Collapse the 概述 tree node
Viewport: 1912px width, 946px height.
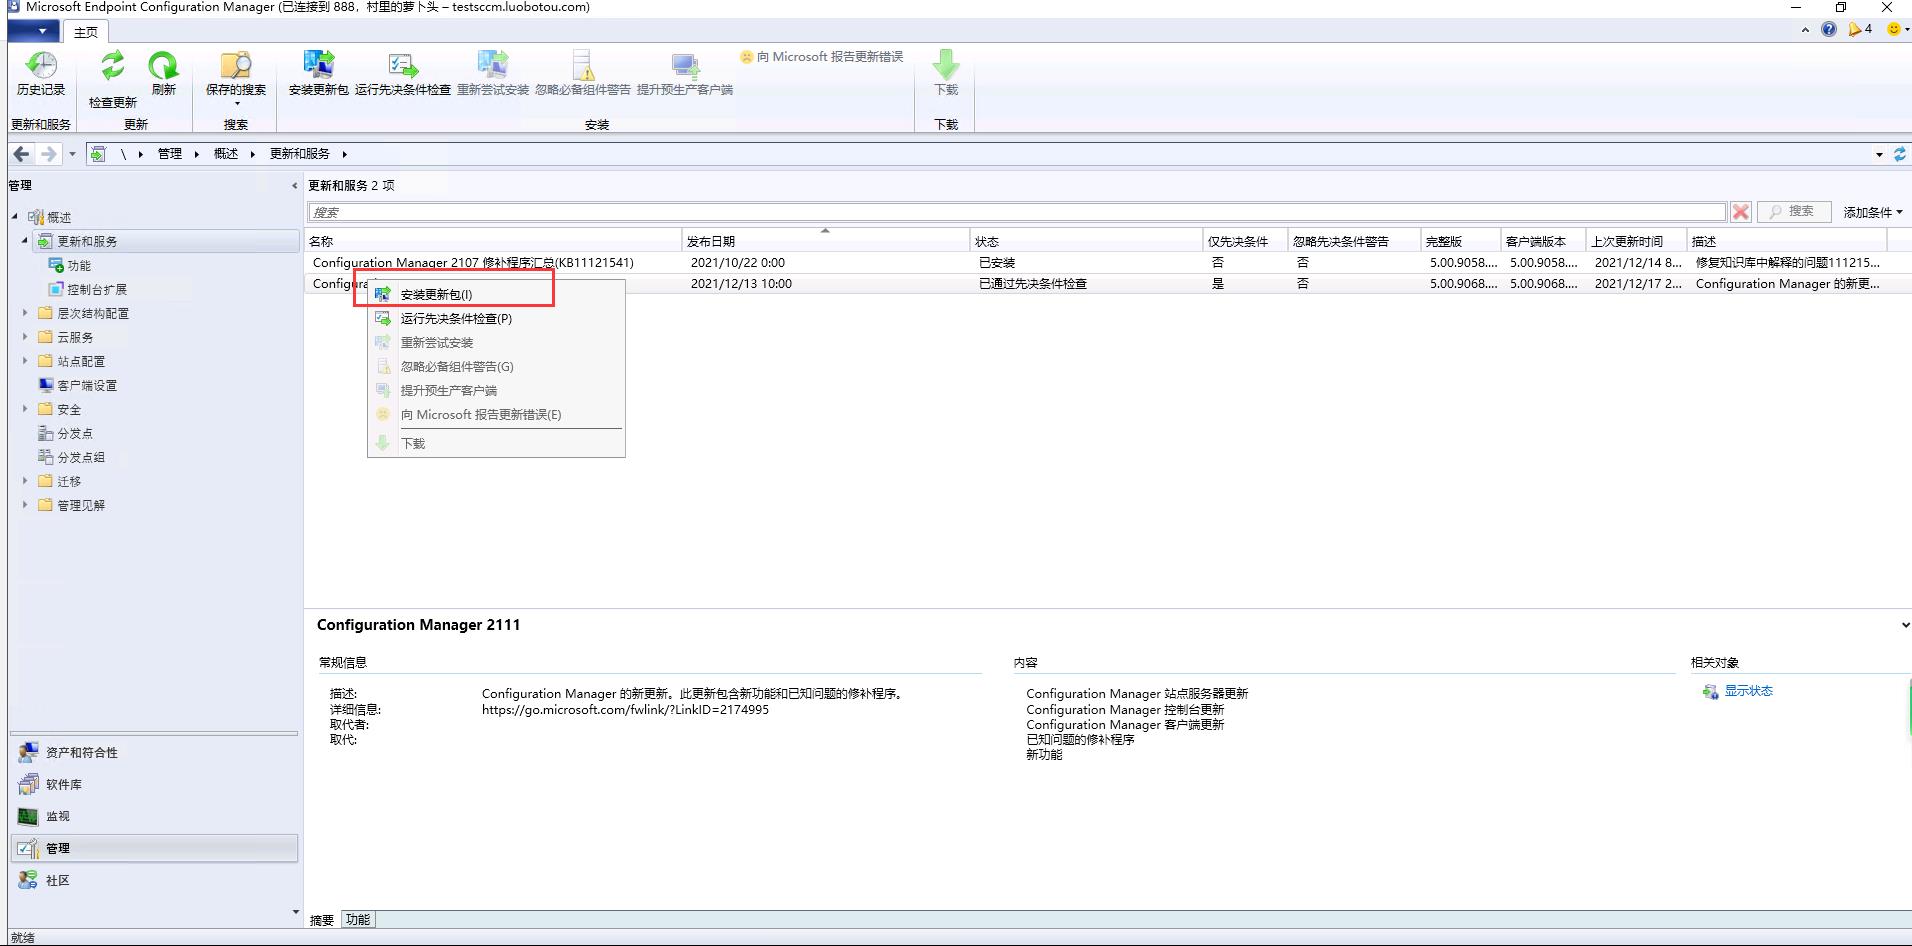15,217
